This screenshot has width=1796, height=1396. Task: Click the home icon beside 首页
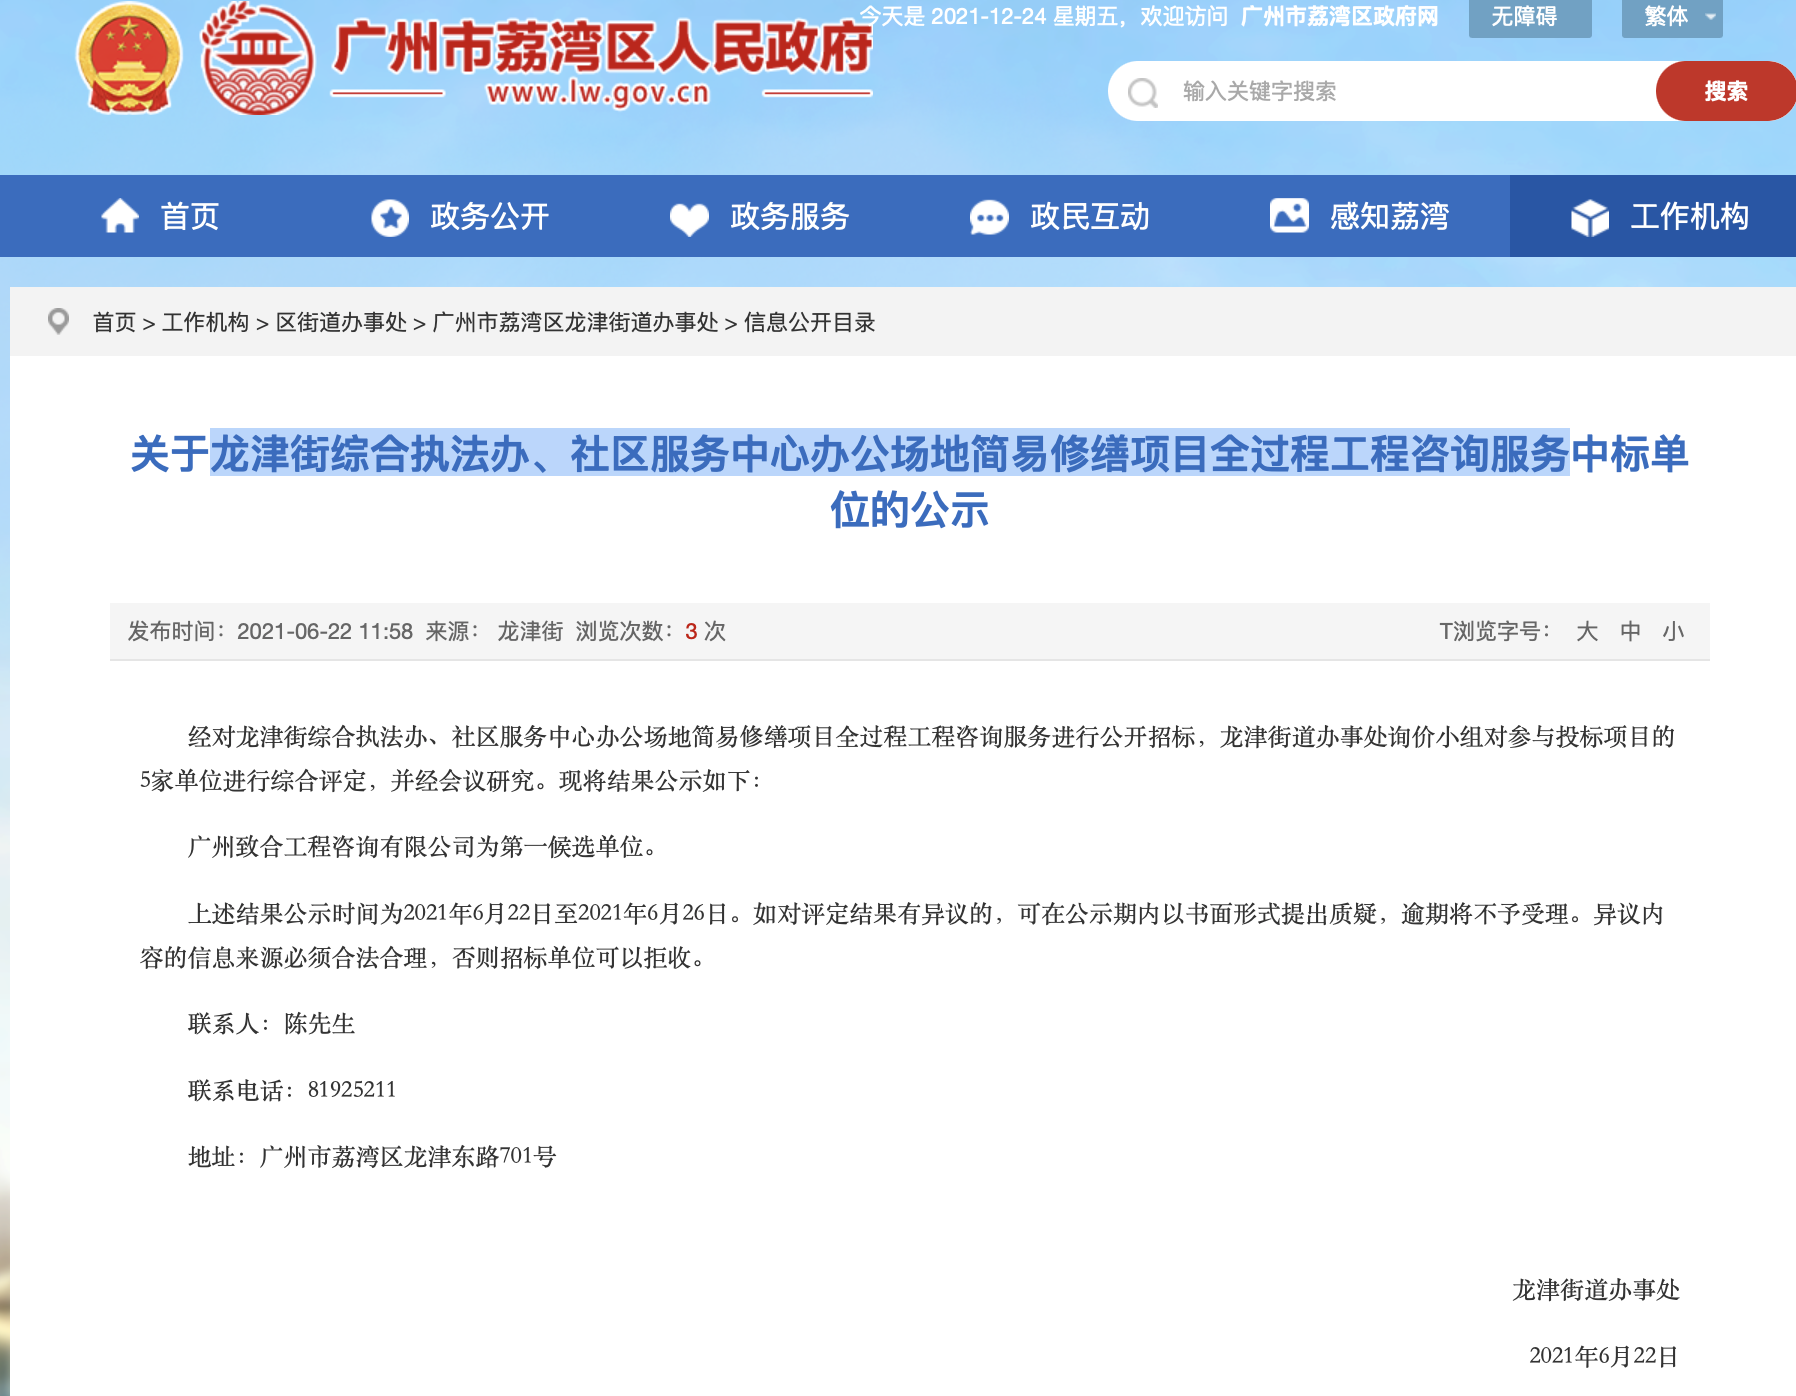(x=120, y=216)
